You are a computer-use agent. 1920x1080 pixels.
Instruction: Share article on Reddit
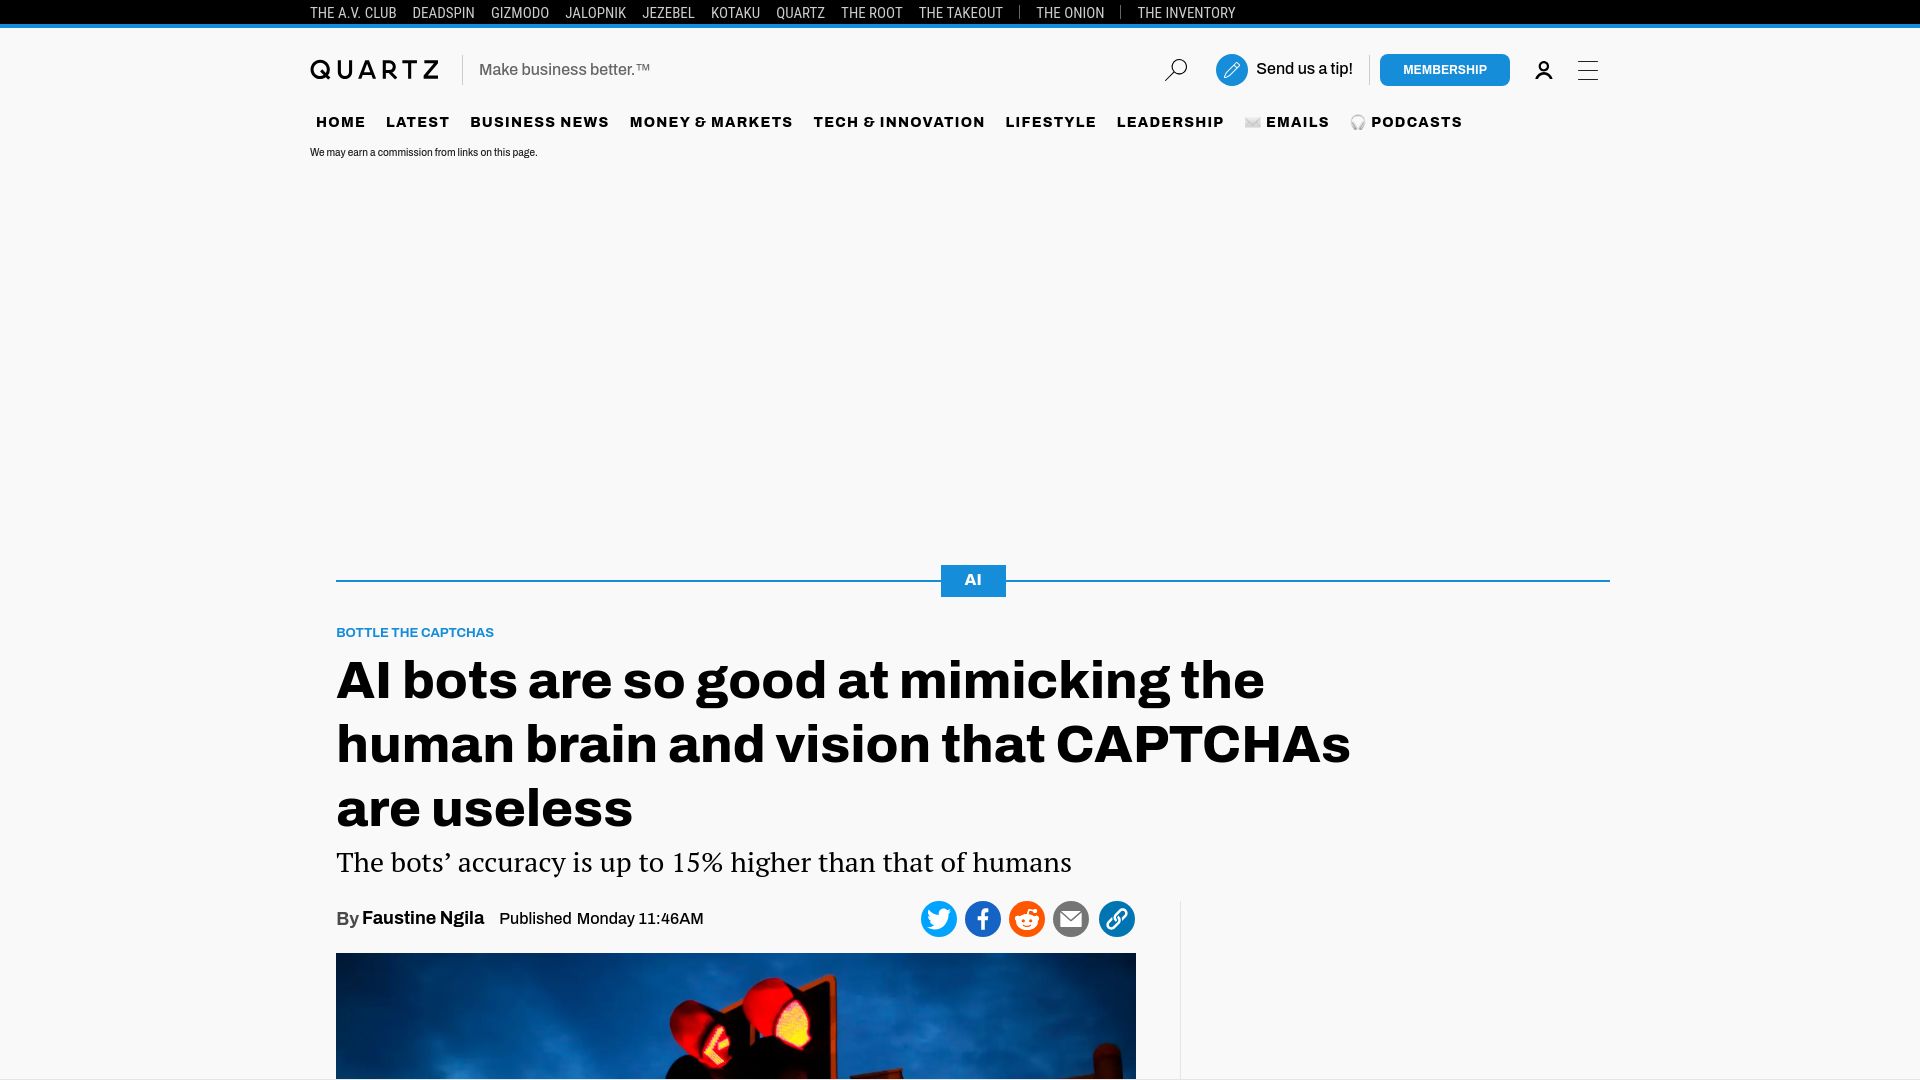[1027, 919]
